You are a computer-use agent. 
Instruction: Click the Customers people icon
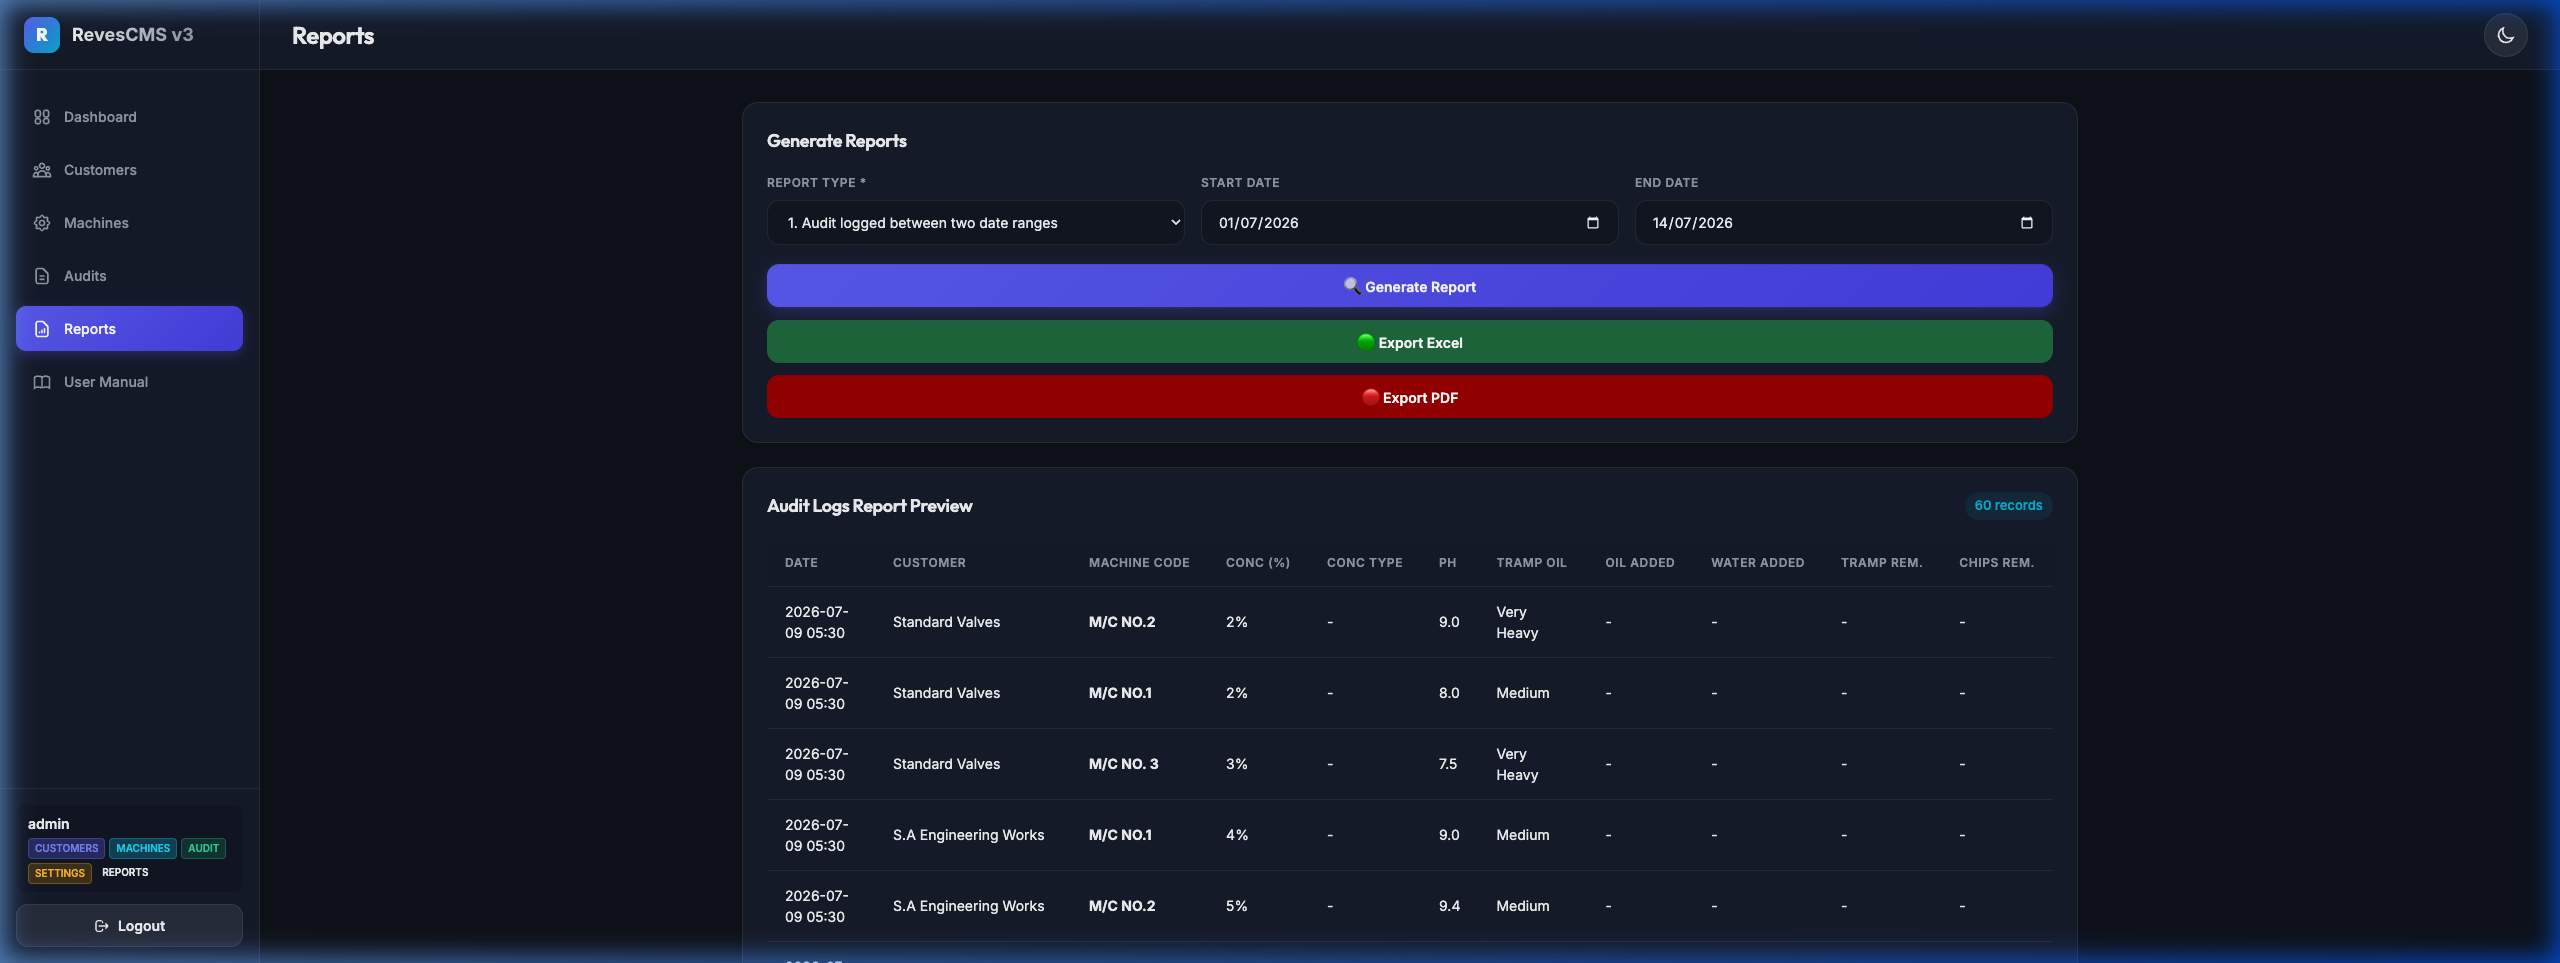42,170
